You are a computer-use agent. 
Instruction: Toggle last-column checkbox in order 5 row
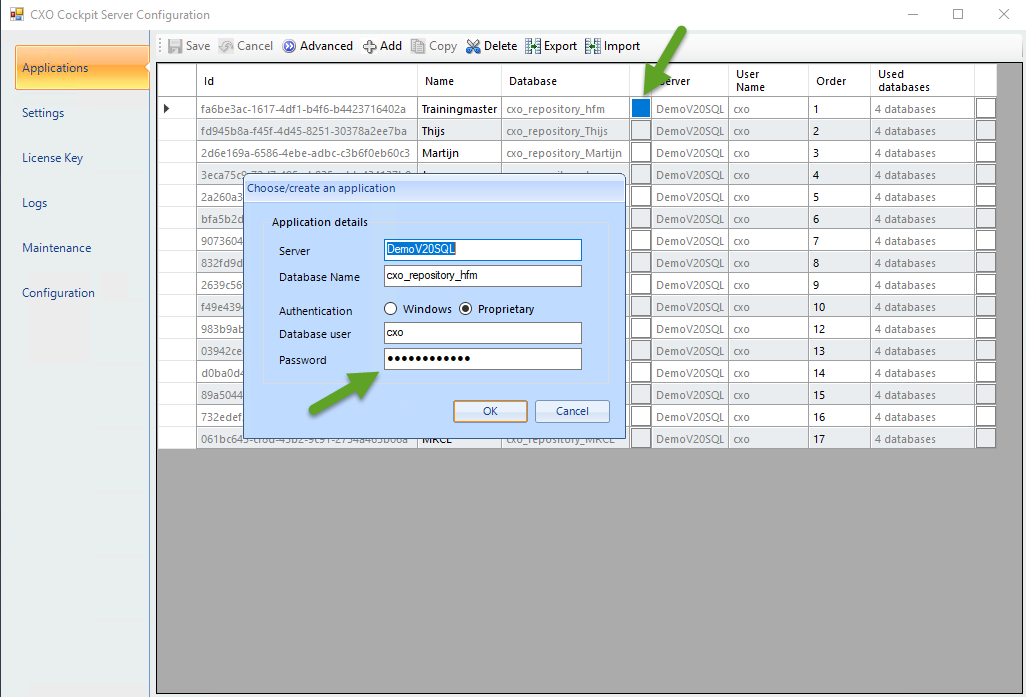click(x=985, y=196)
